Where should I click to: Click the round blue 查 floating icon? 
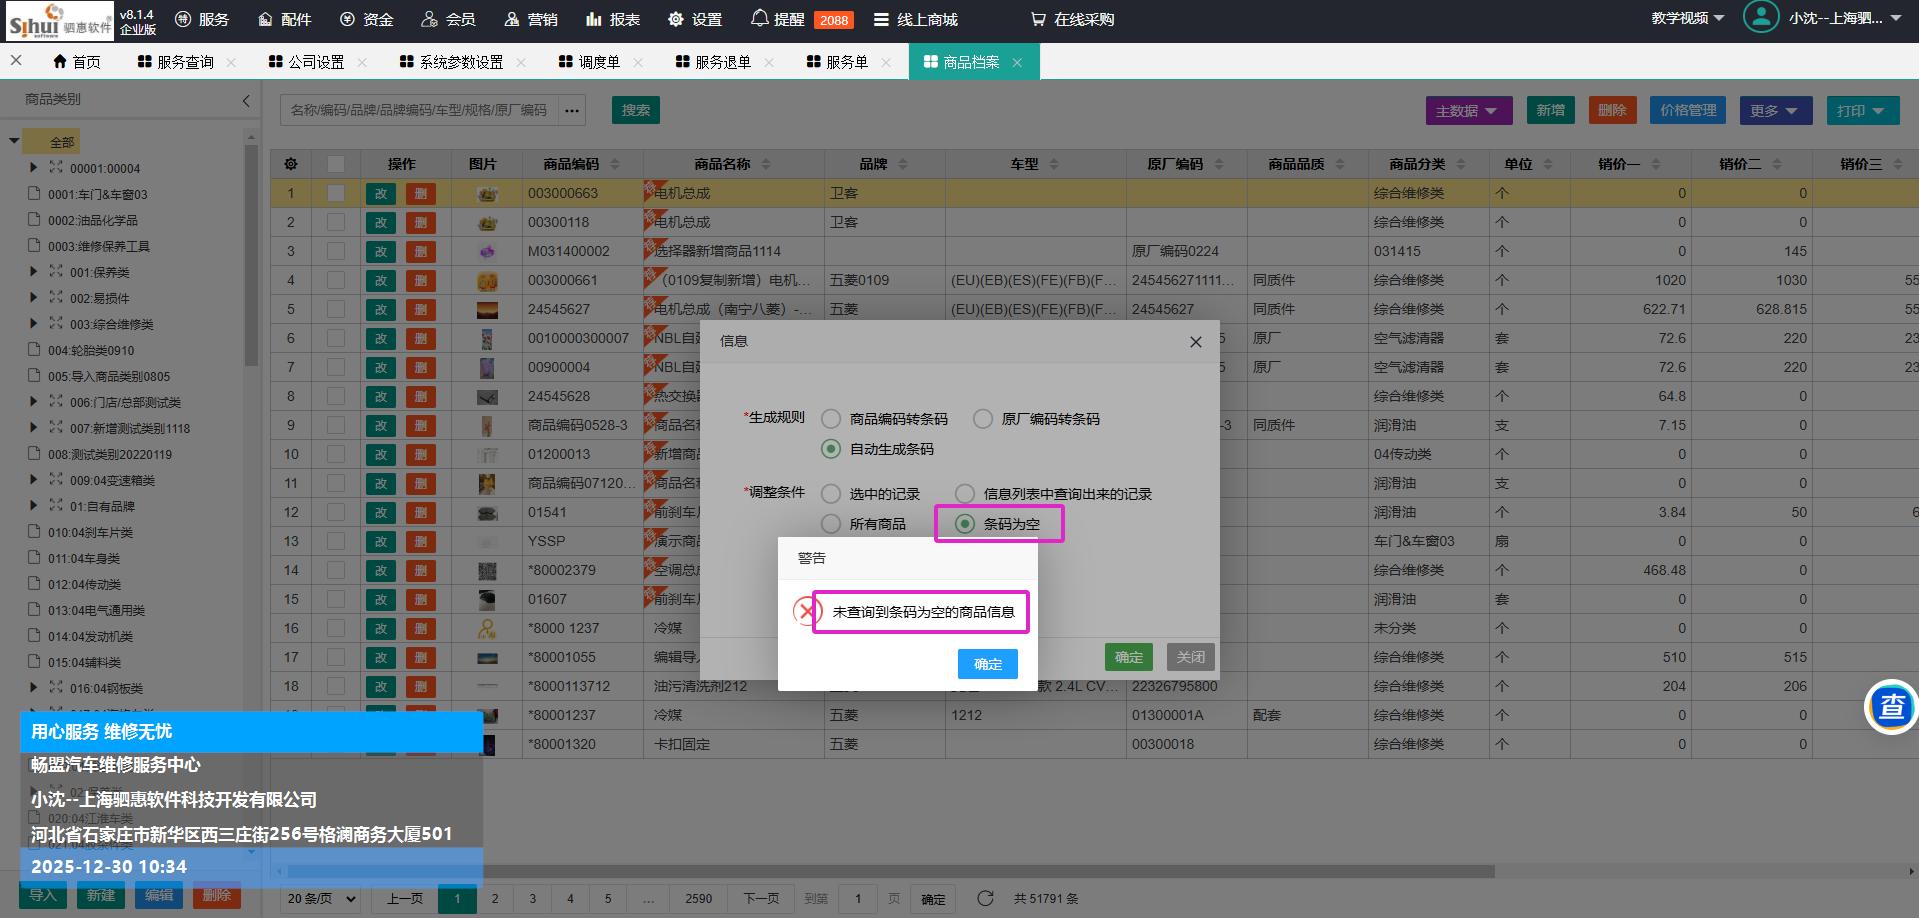1890,707
